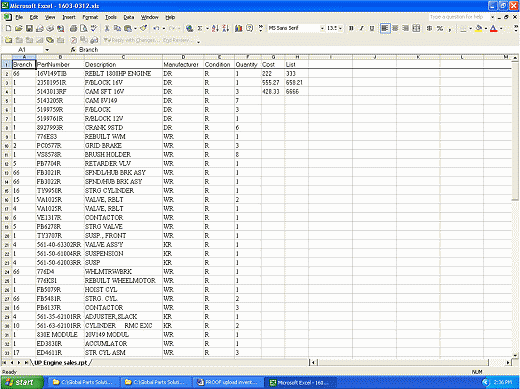Apply the yellow fill color
520x389 pixels.
(479, 29)
